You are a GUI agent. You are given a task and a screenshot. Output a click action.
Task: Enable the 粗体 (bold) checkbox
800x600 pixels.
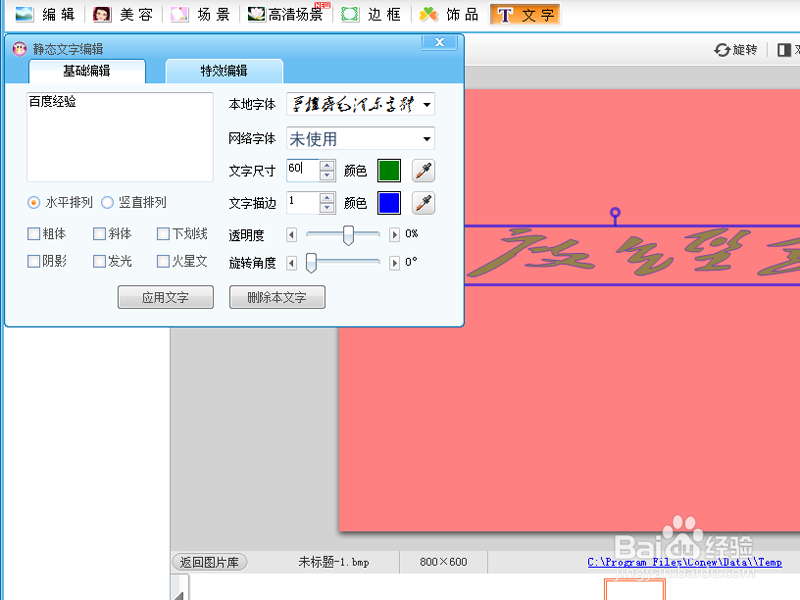point(34,234)
